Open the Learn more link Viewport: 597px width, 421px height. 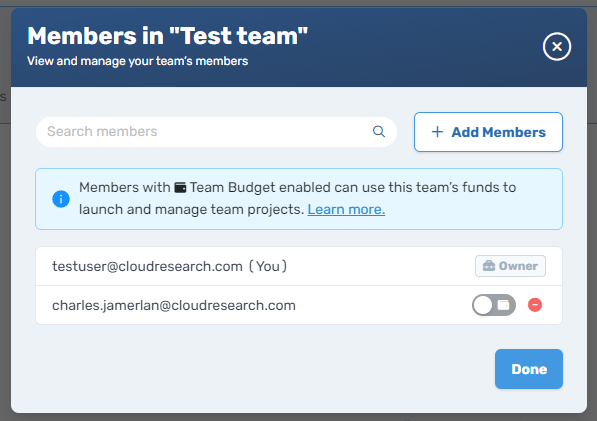tap(346, 209)
